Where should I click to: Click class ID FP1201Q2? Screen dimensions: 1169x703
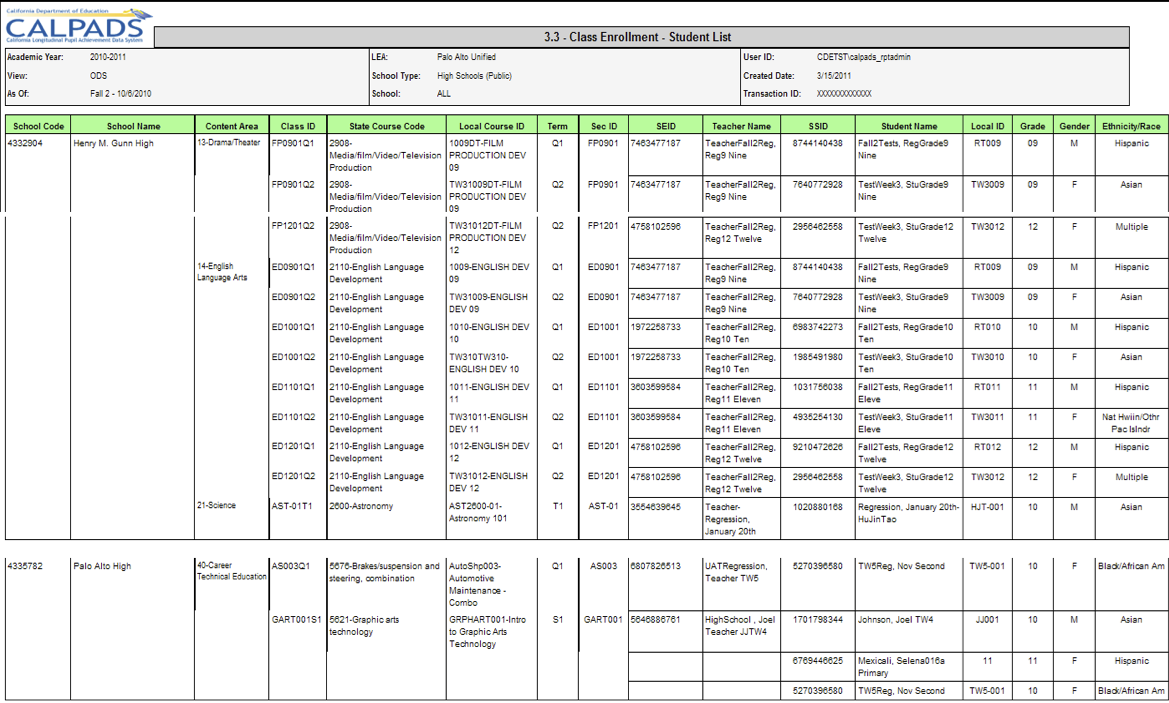(293, 226)
